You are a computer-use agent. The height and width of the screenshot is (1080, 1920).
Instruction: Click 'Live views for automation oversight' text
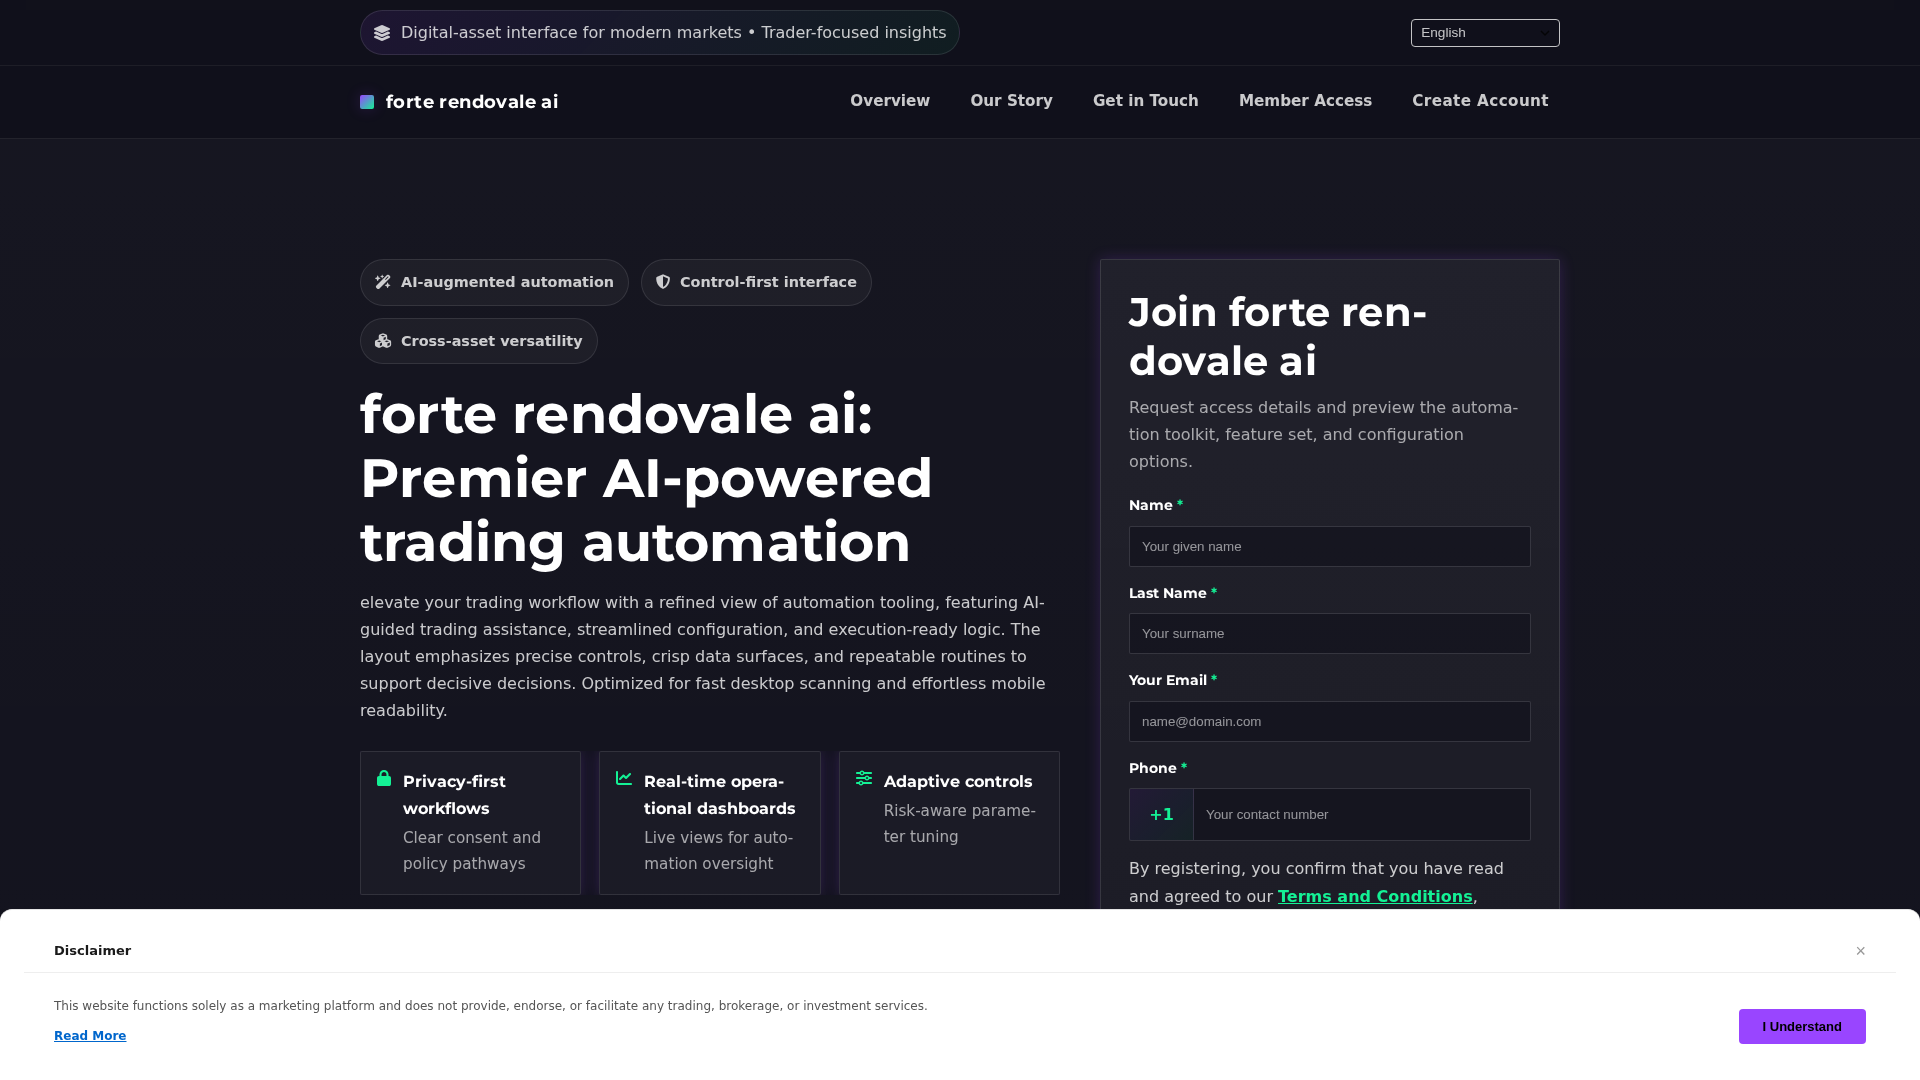(719, 851)
